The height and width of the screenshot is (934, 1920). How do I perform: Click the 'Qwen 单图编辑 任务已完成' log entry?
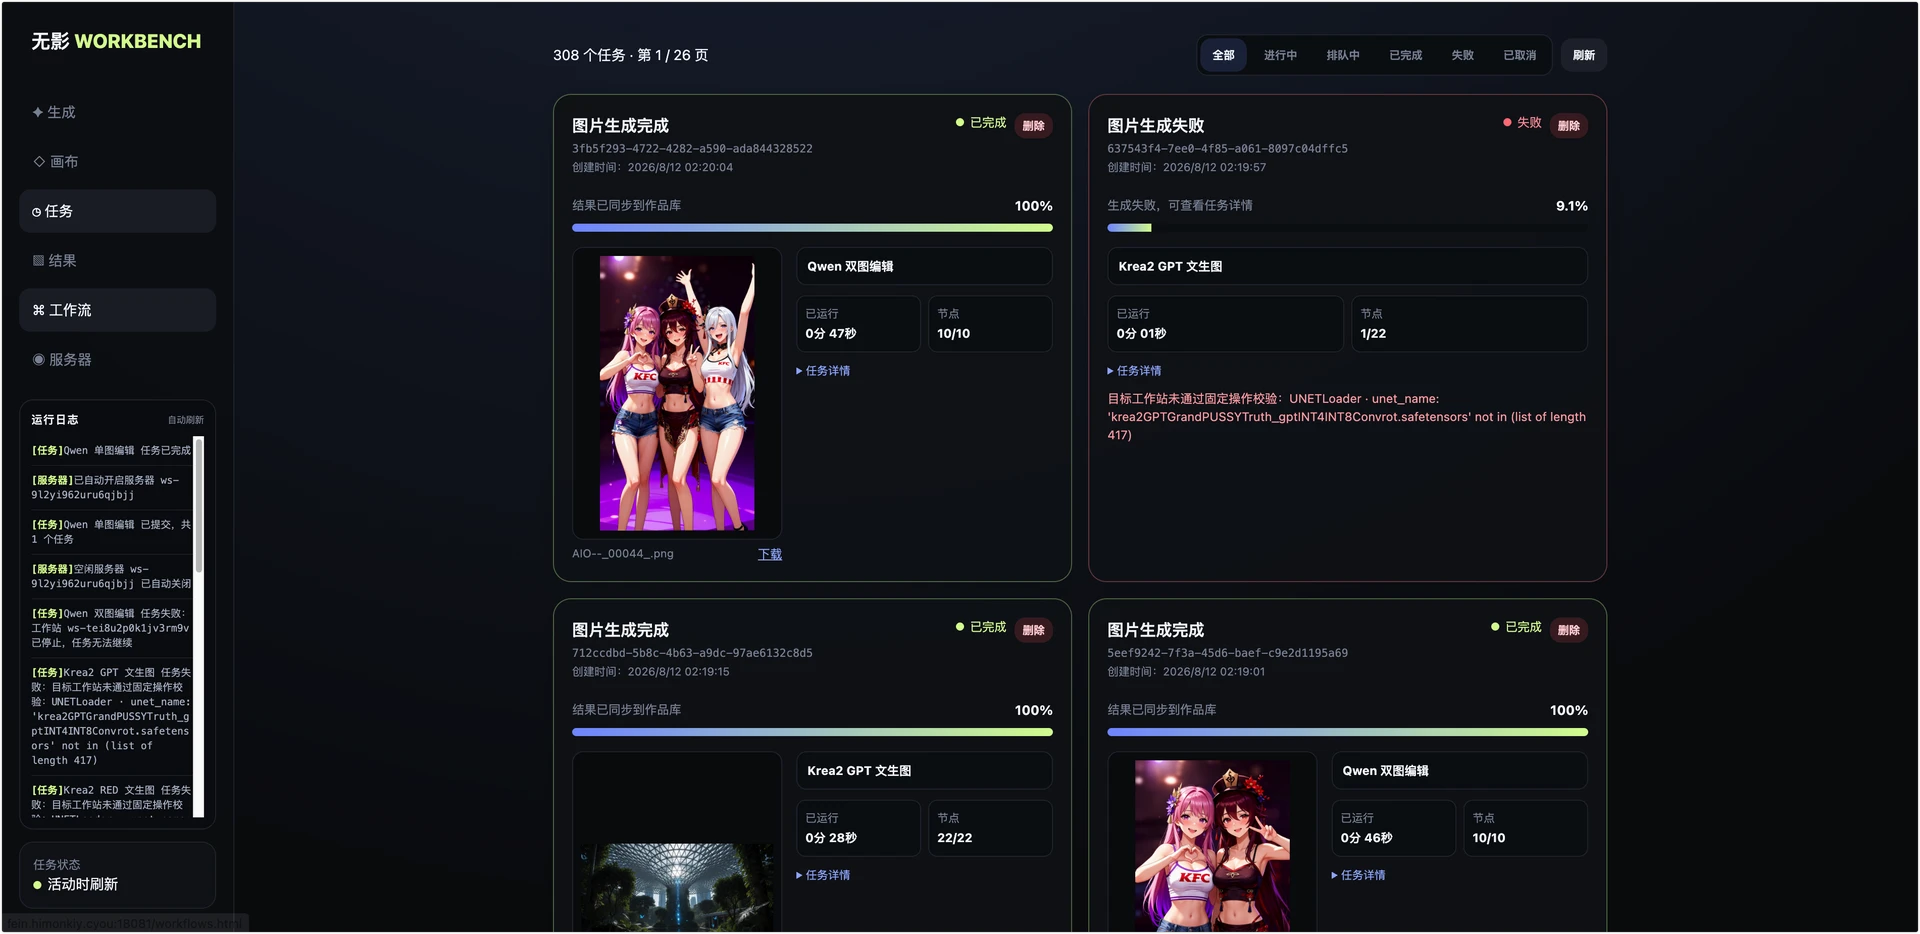[x=111, y=451]
